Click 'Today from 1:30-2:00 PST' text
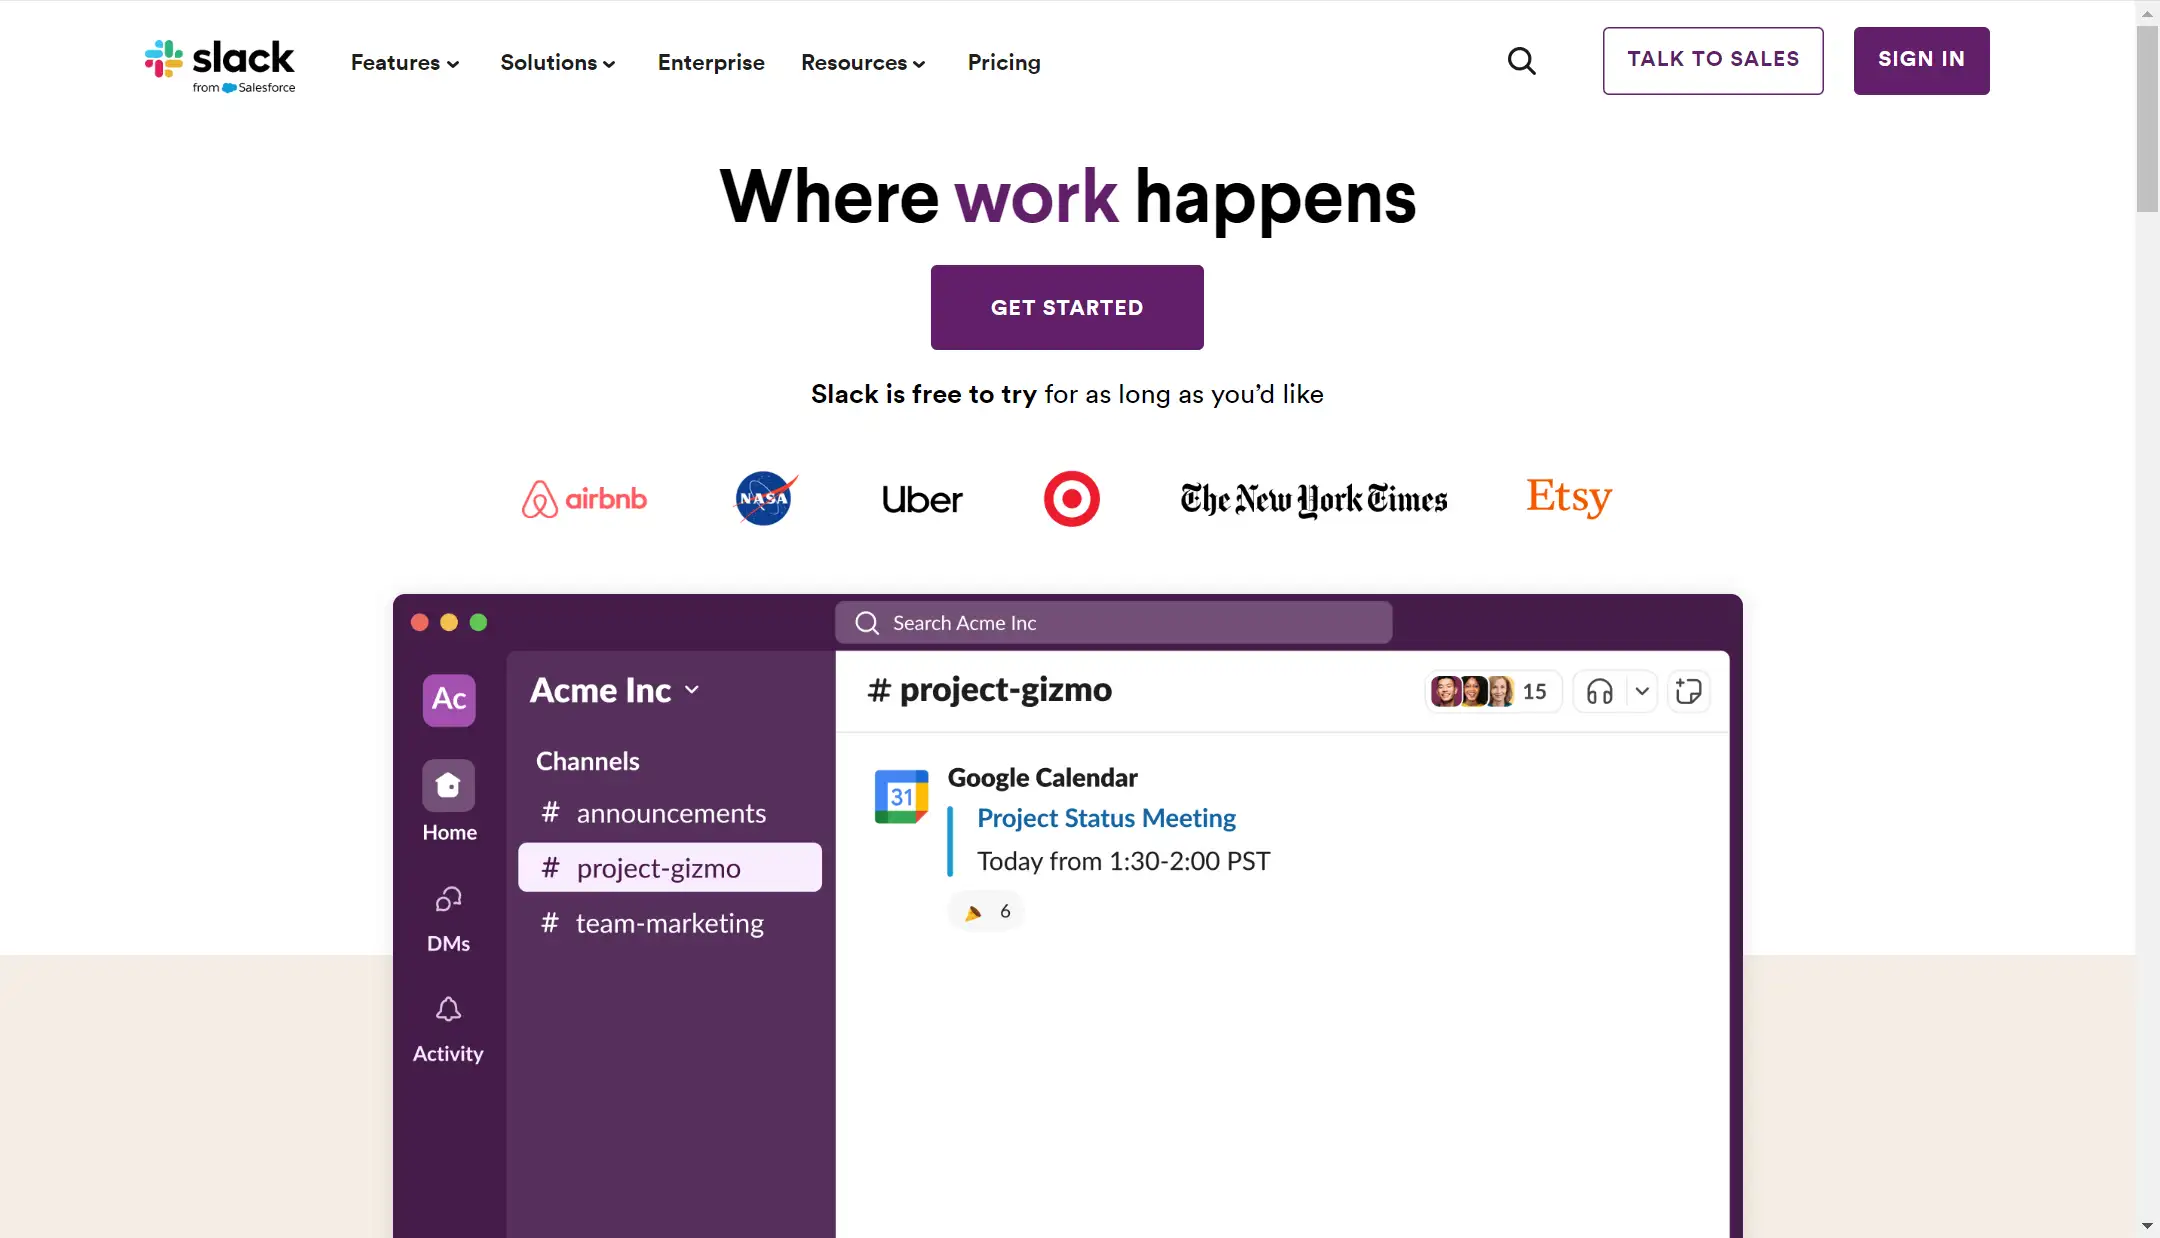This screenshot has height=1238, width=2160. [1123, 861]
